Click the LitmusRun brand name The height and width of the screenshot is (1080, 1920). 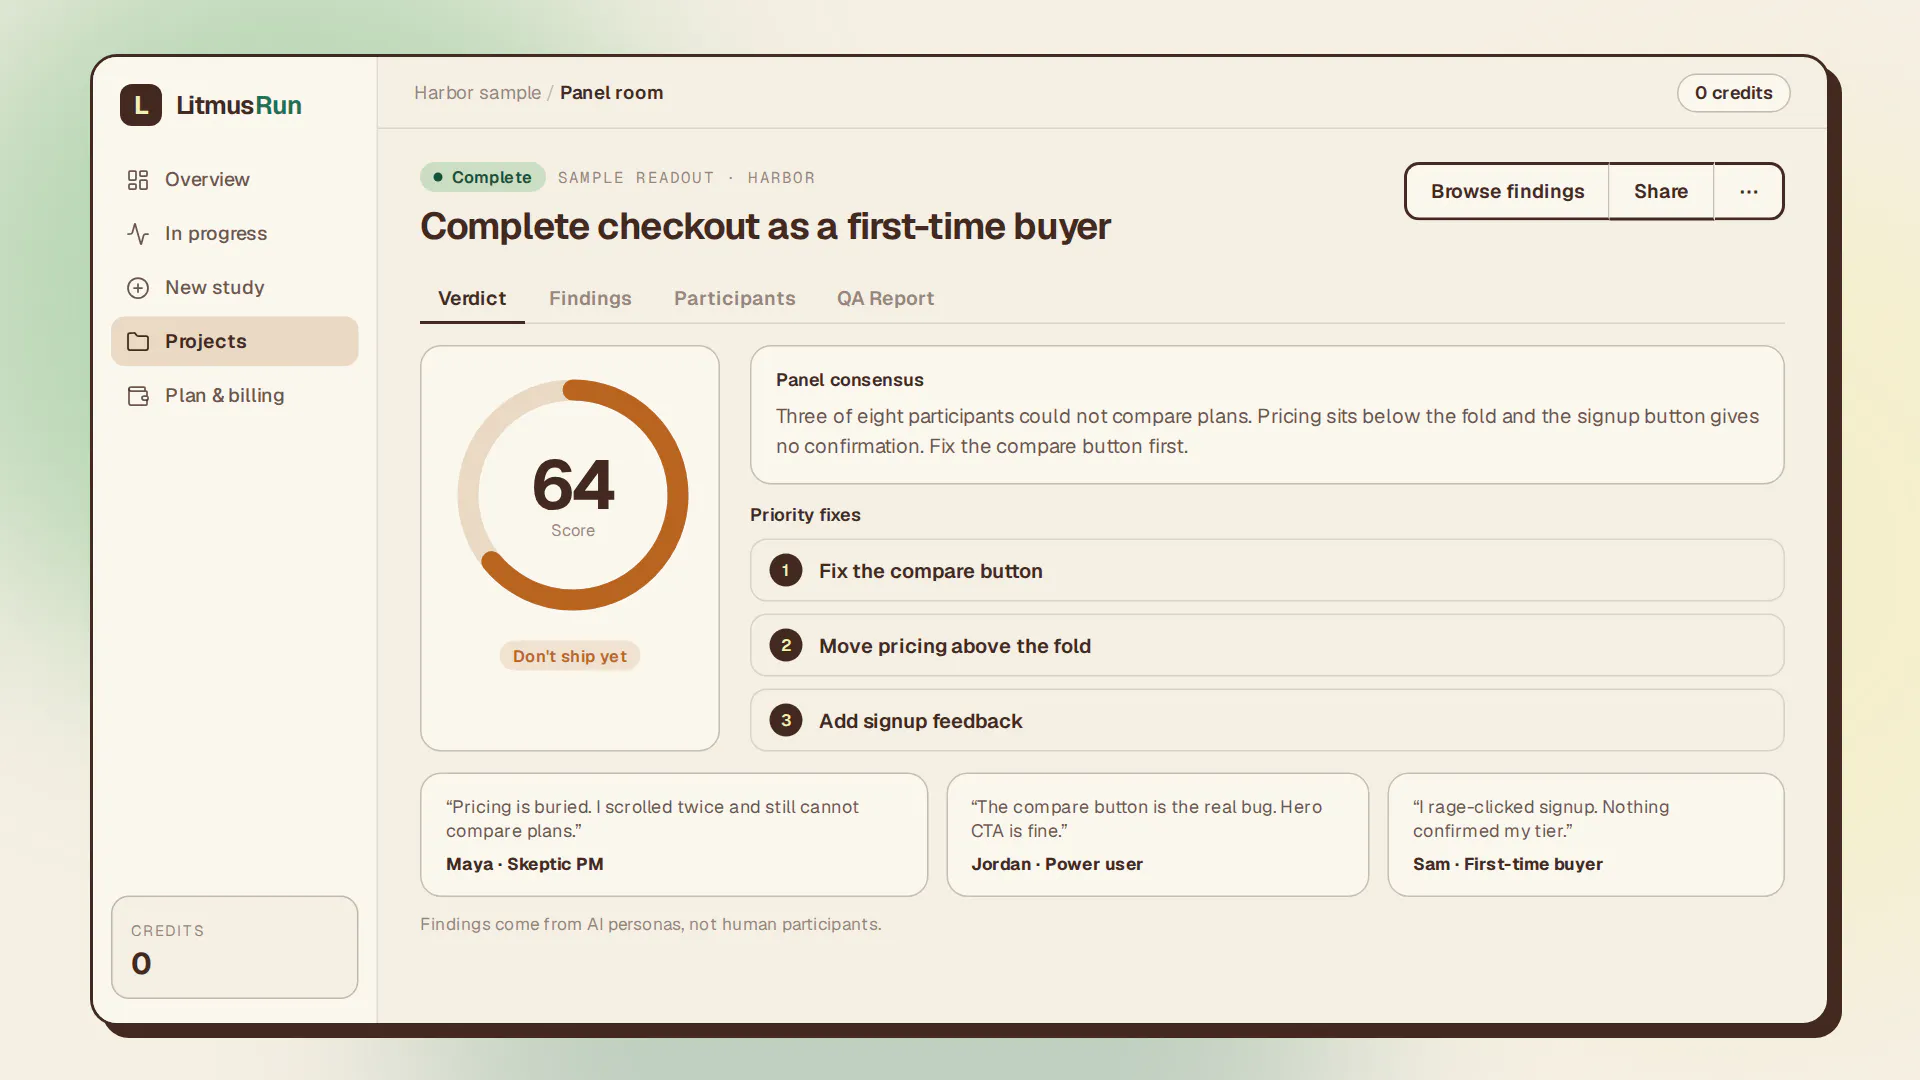point(239,105)
